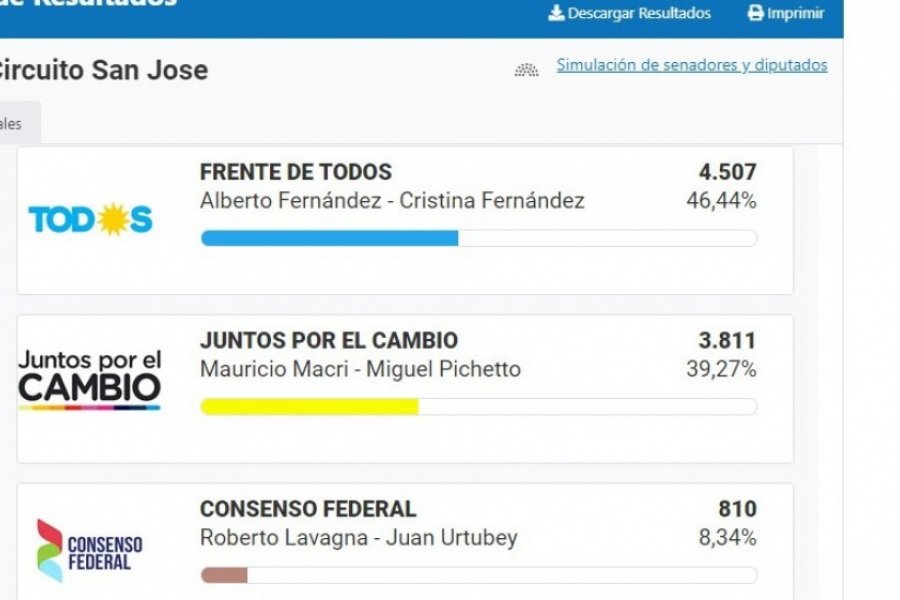Click the JUNTOS POR EL CAMBIO heading

(x=329, y=340)
